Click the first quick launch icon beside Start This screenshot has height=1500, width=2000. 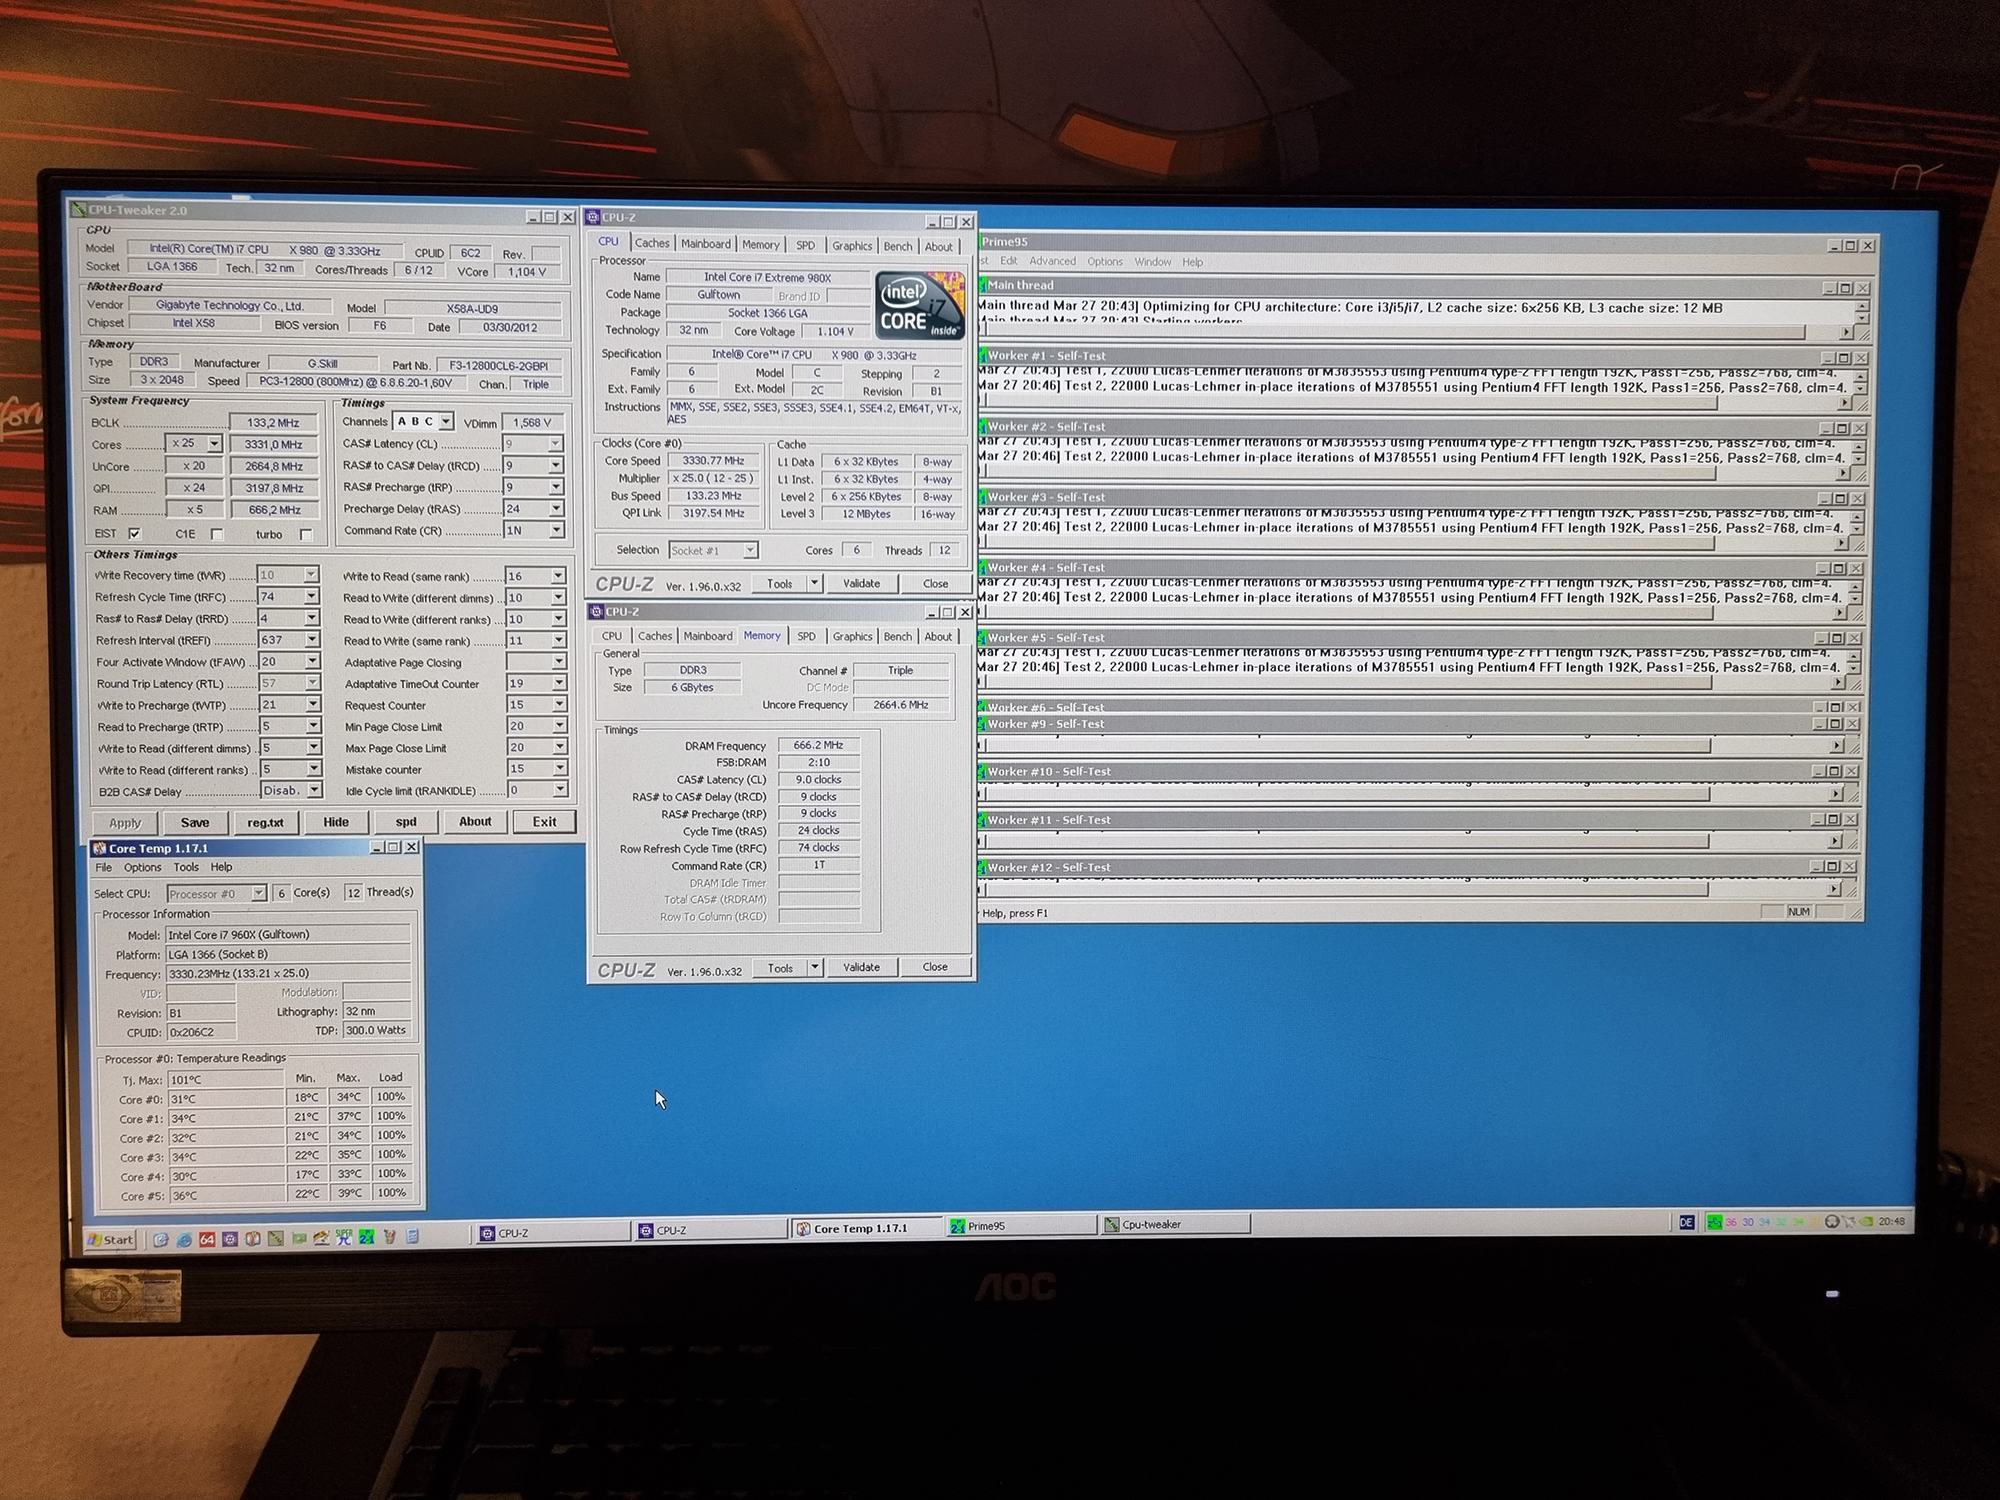pos(161,1240)
